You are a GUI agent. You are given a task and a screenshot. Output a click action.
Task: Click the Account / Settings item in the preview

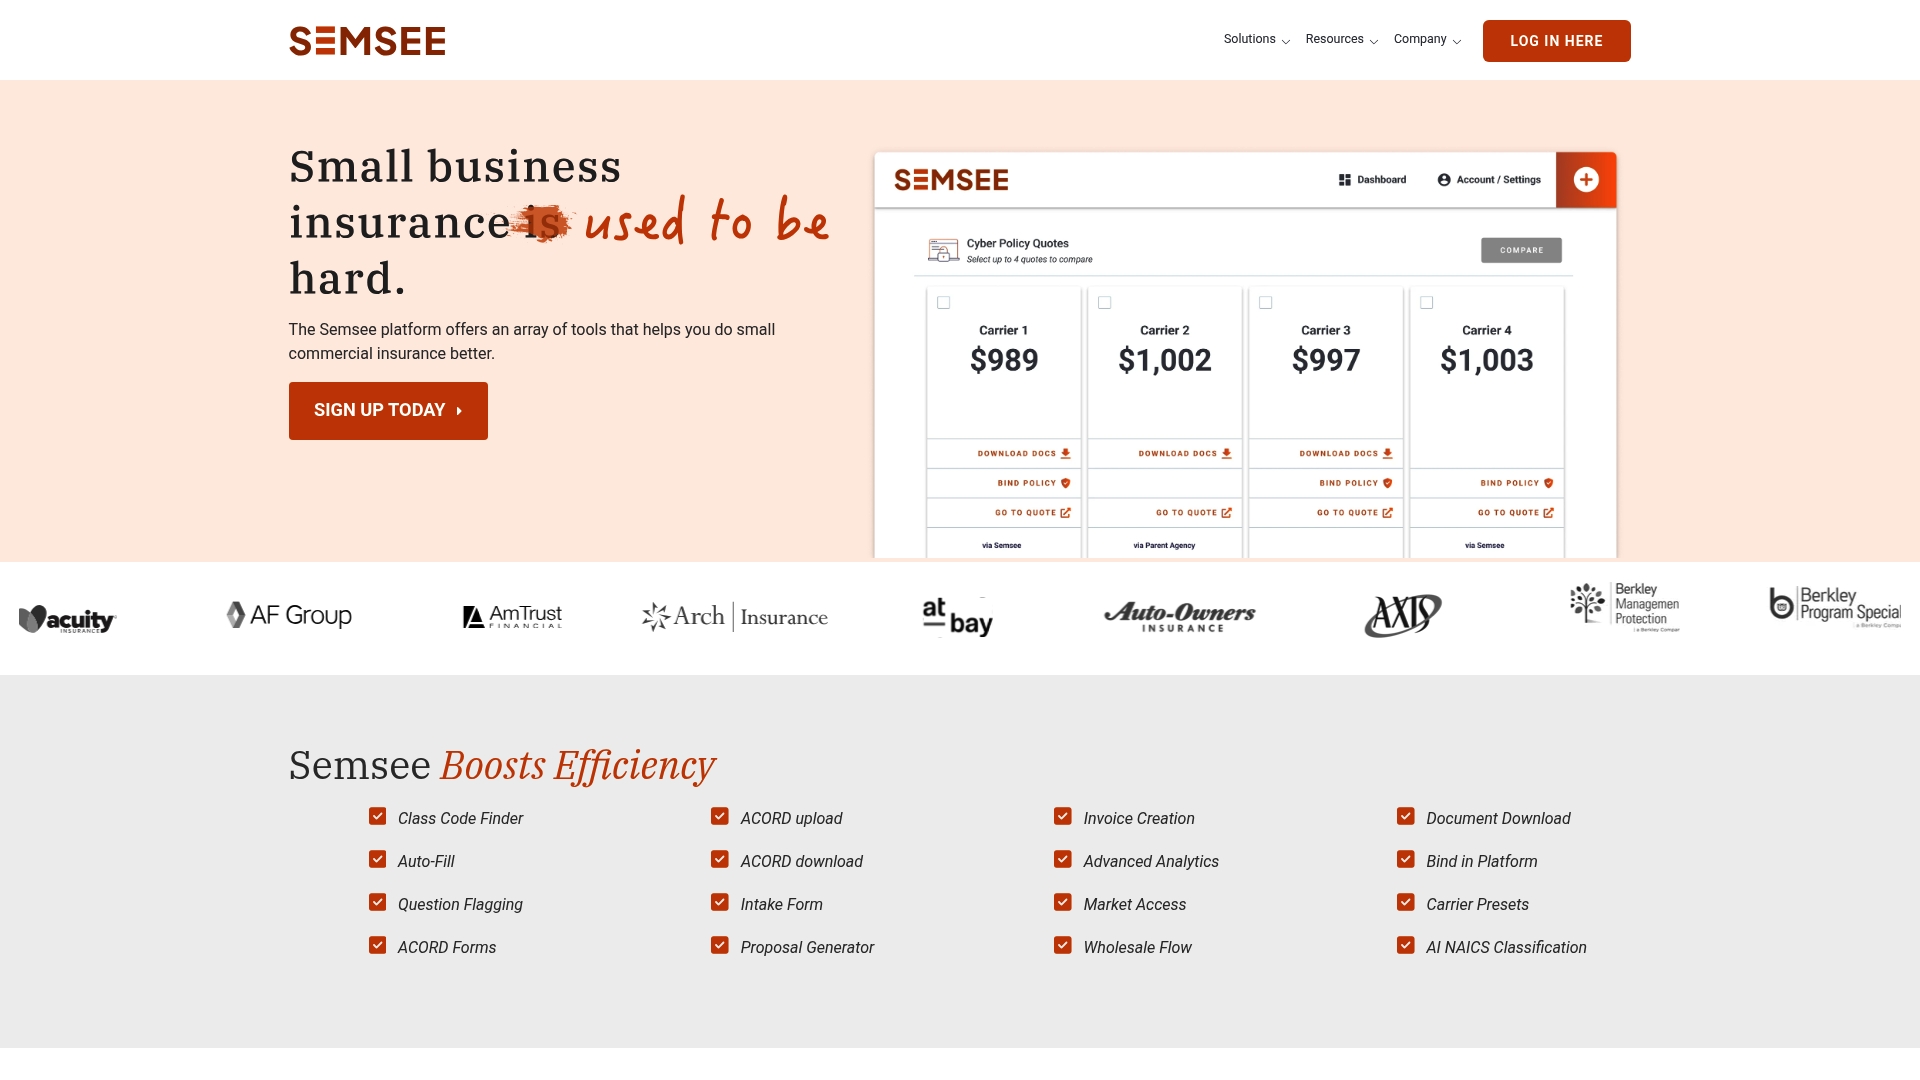coord(1489,180)
